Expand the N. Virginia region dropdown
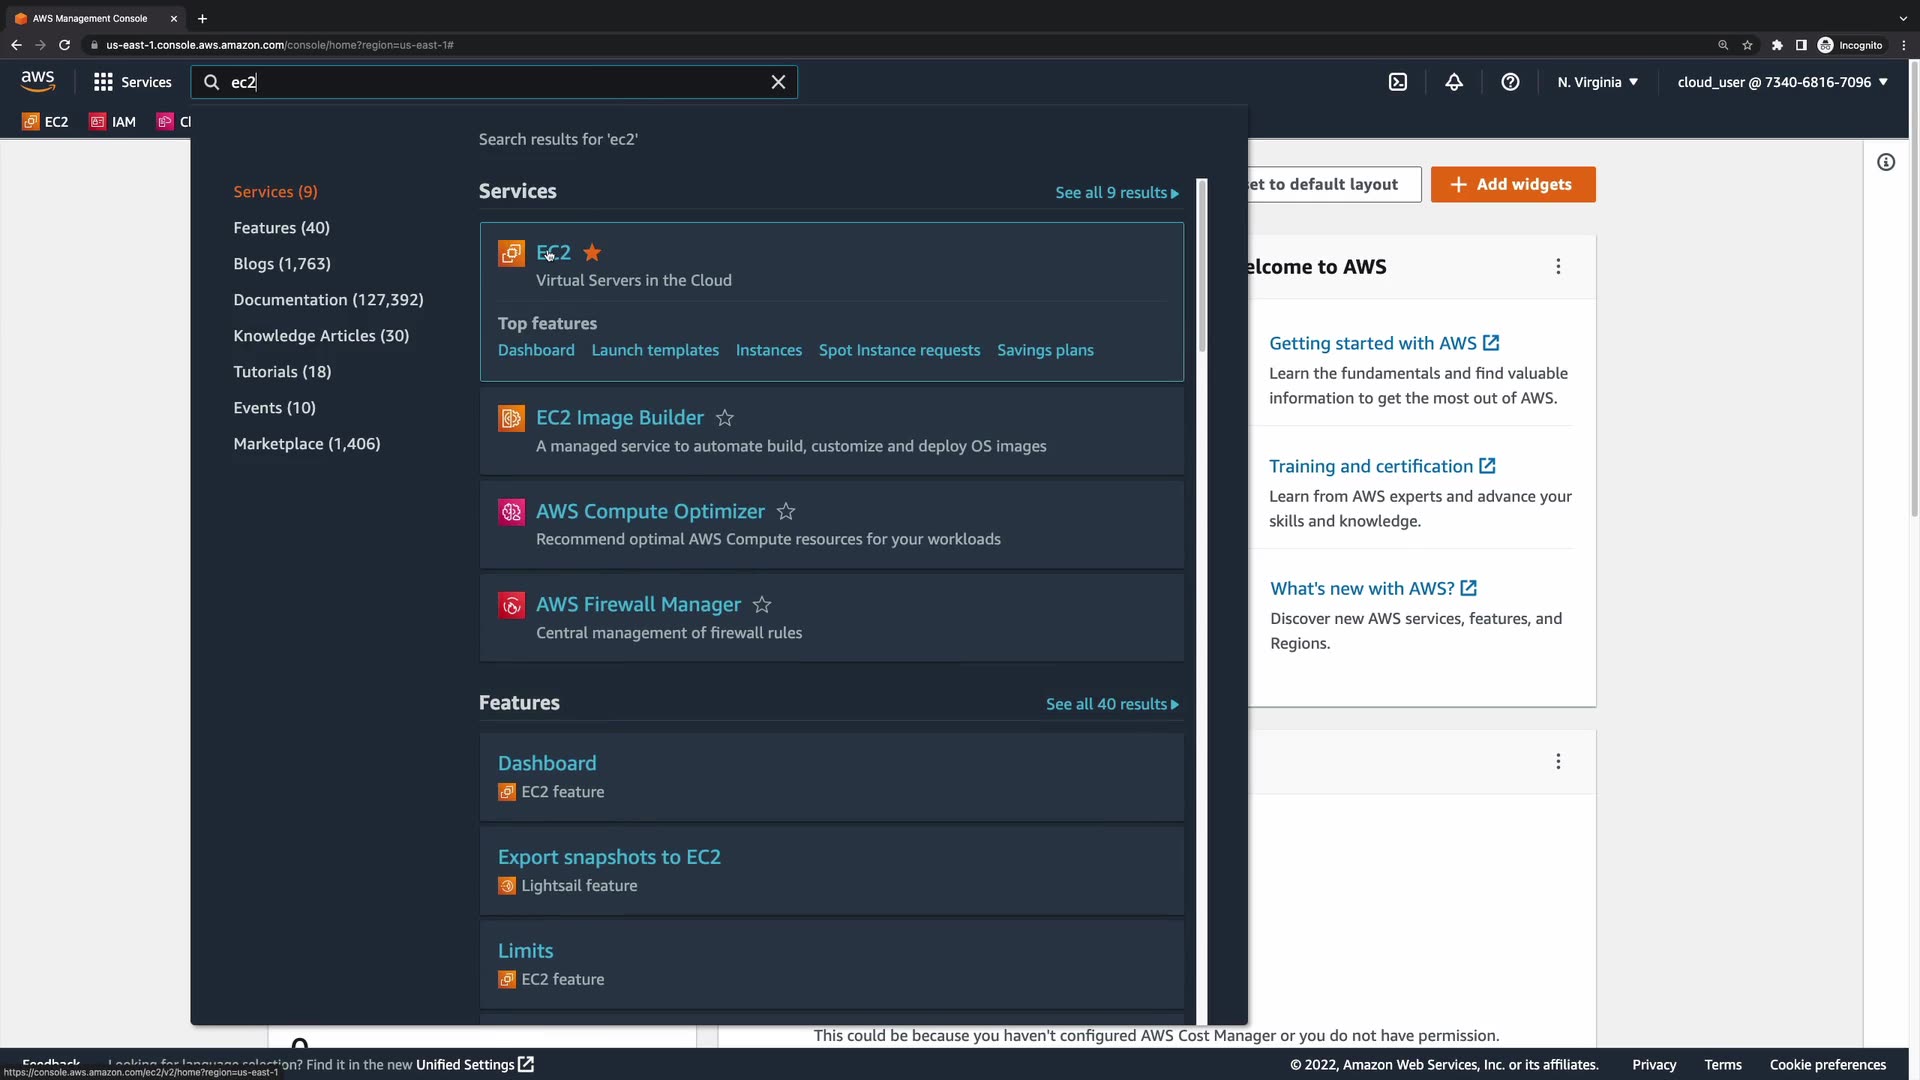 (x=1597, y=82)
